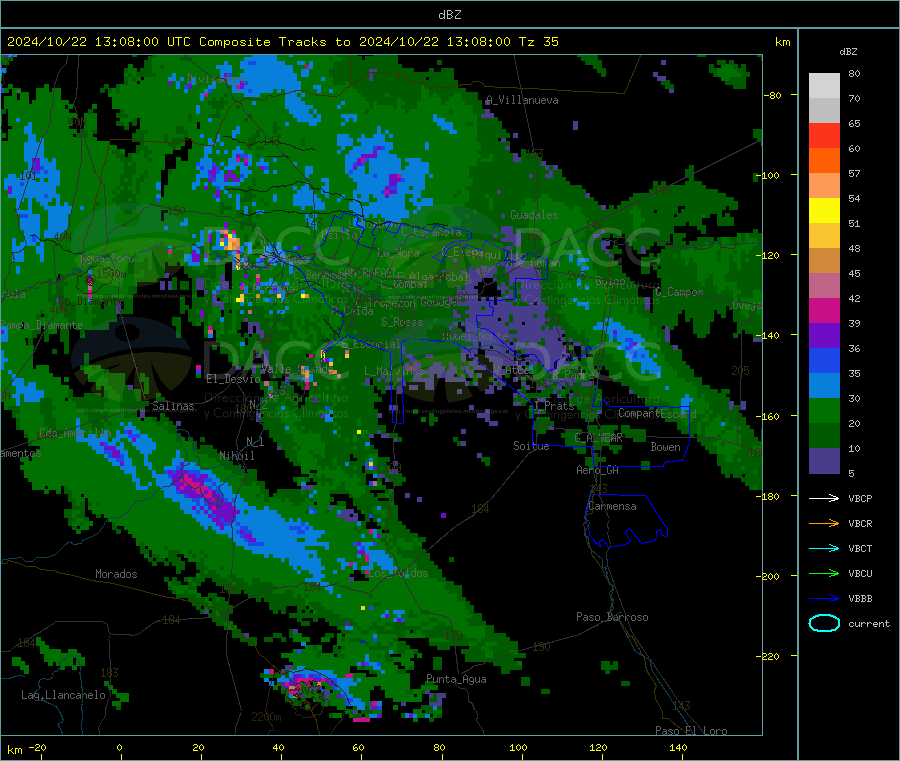Pick the light gray 70–80 dBZ swatch
This screenshot has width=900, height=761.
click(824, 86)
